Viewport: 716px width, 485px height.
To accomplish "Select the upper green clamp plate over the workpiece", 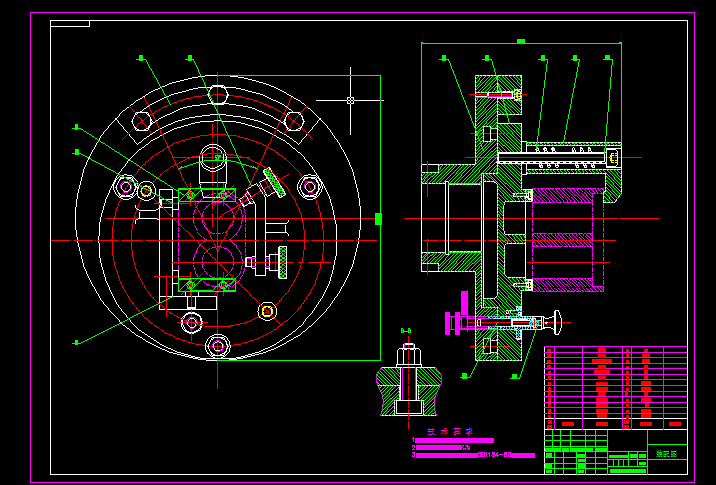I will (x=207, y=195).
